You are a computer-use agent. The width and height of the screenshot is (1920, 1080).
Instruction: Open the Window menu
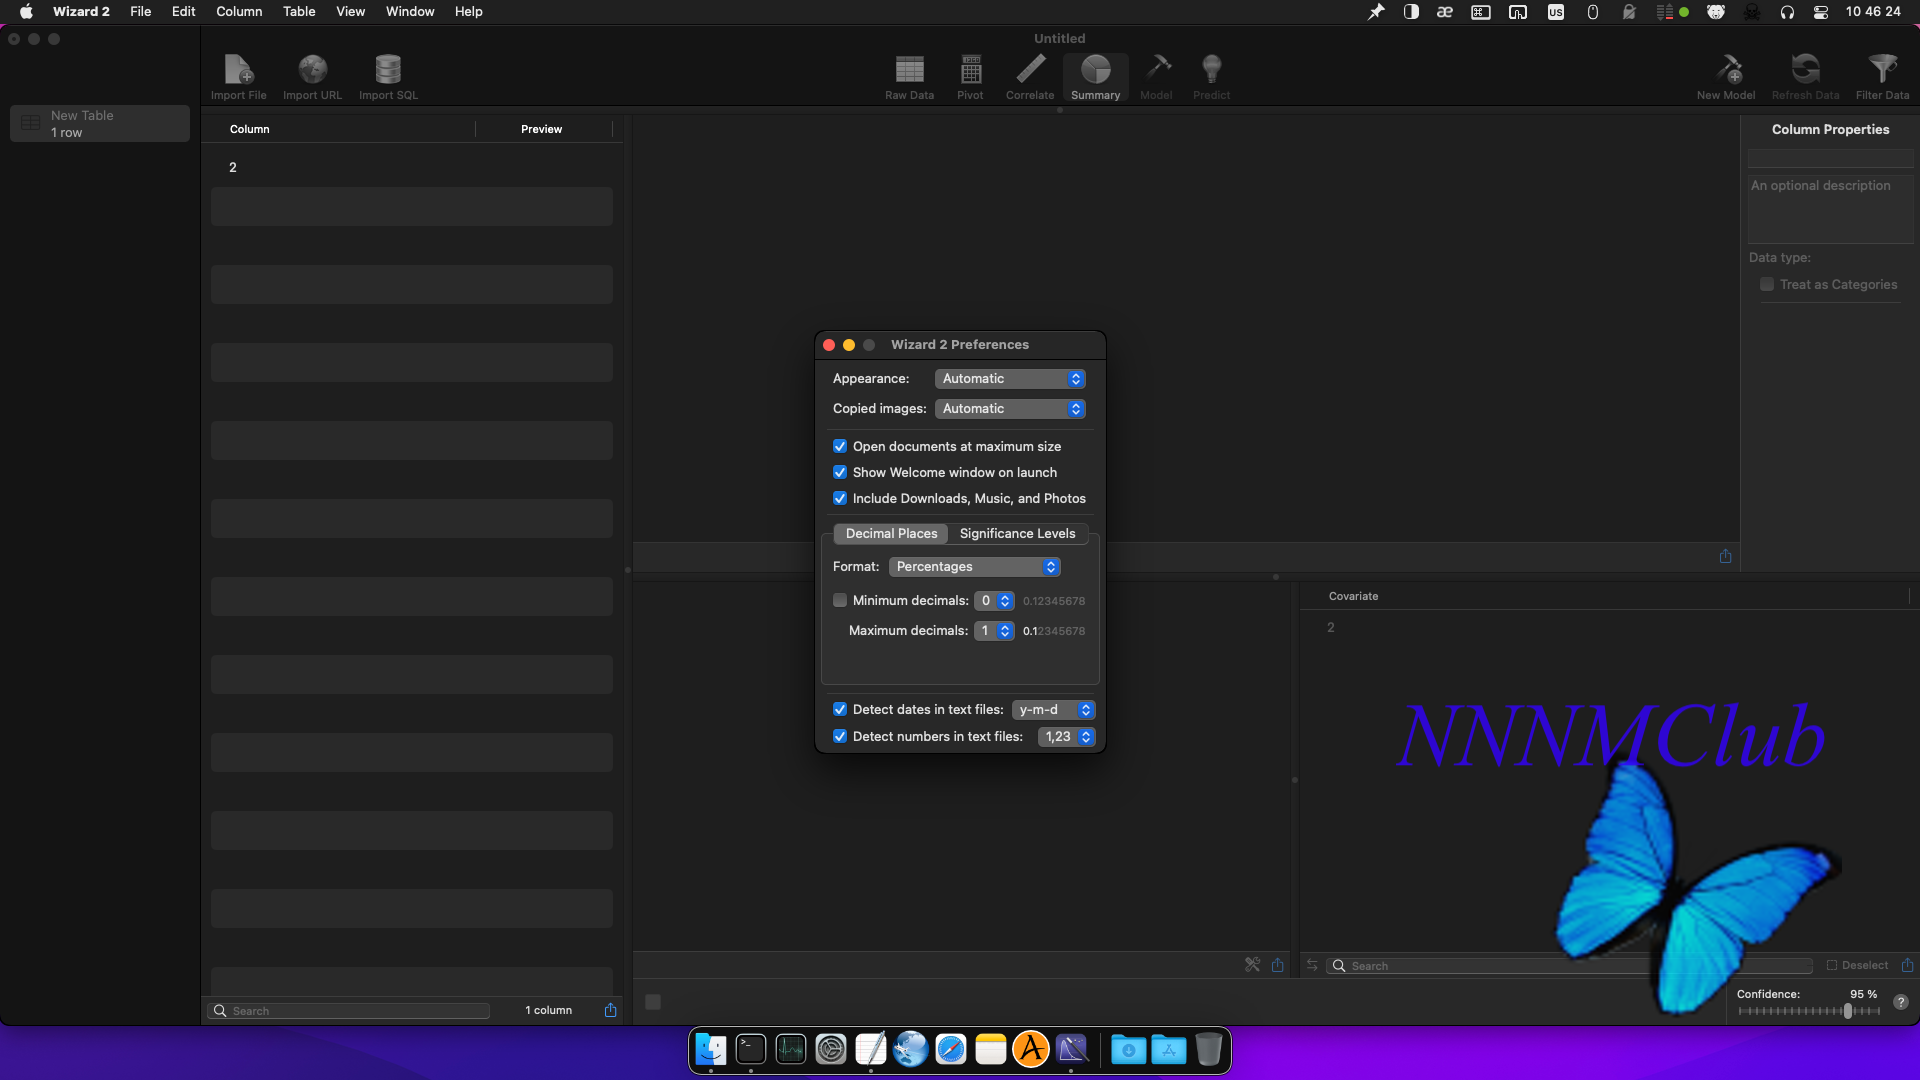pos(410,12)
